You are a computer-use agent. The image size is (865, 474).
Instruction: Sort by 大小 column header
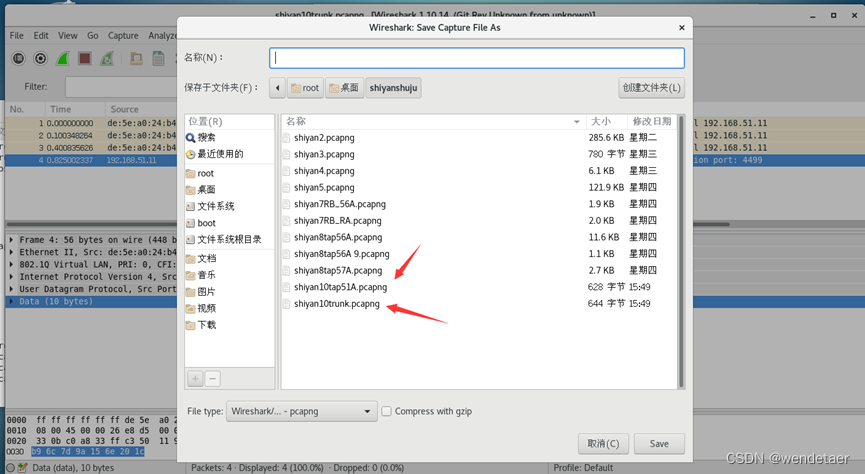[606, 121]
